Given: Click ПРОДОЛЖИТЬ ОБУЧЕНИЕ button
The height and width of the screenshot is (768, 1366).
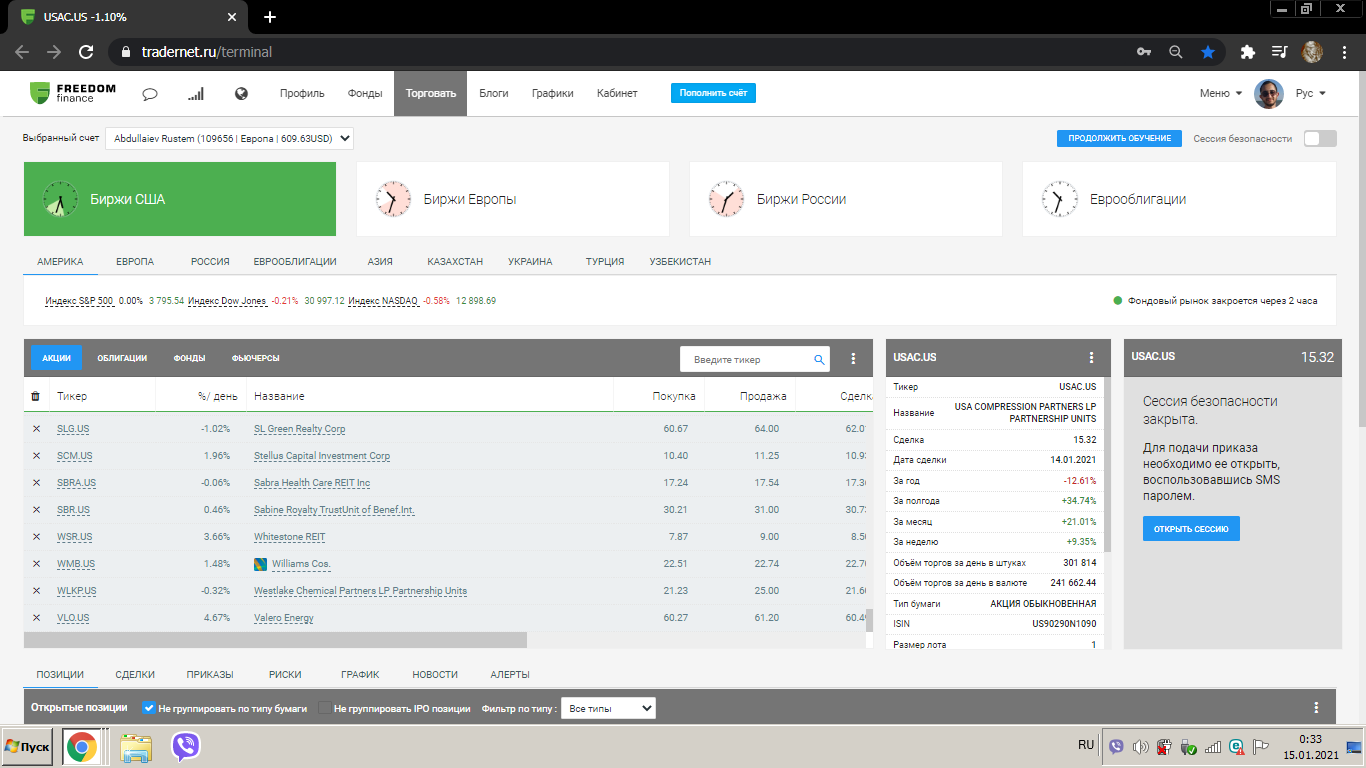Looking at the screenshot, I should point(1119,138).
